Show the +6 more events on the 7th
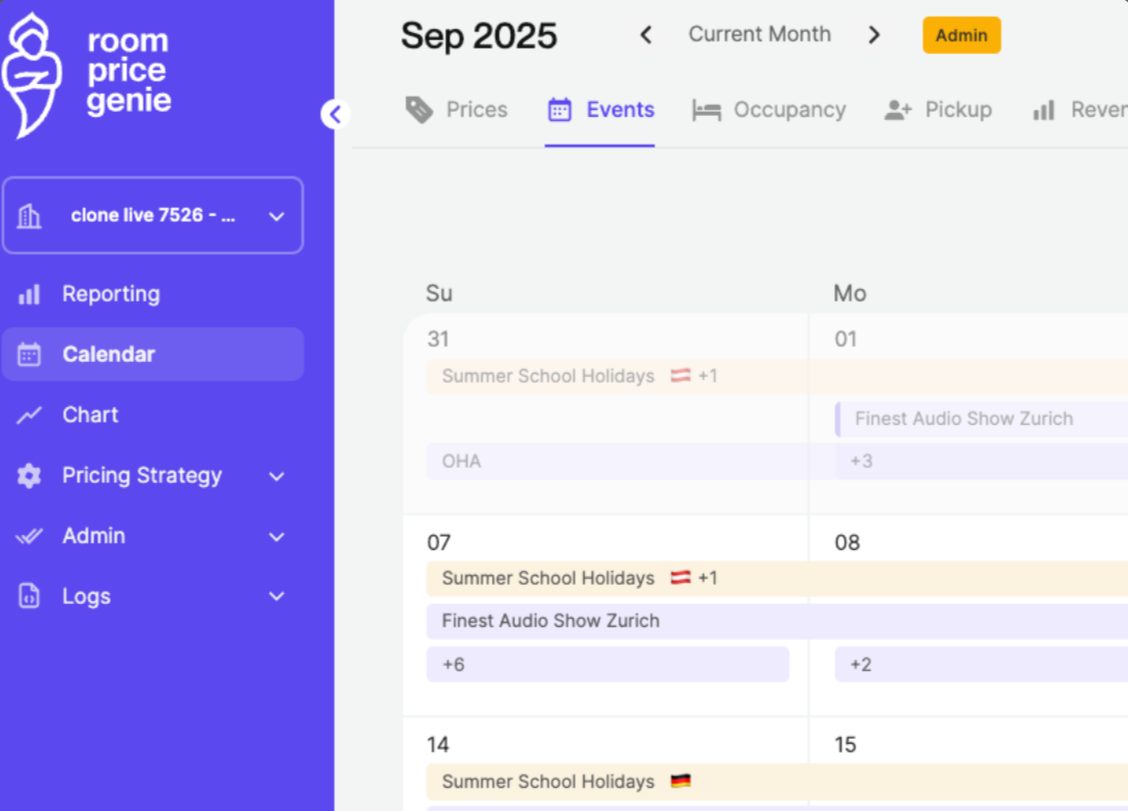 point(607,664)
